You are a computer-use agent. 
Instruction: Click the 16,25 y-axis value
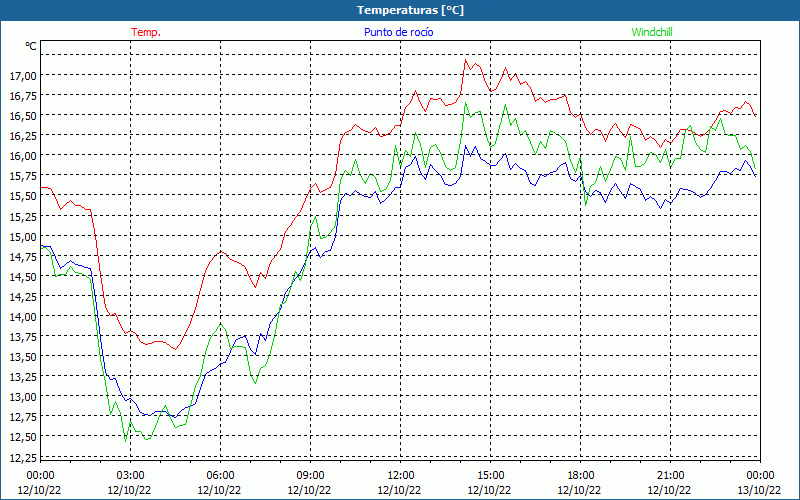23,136
